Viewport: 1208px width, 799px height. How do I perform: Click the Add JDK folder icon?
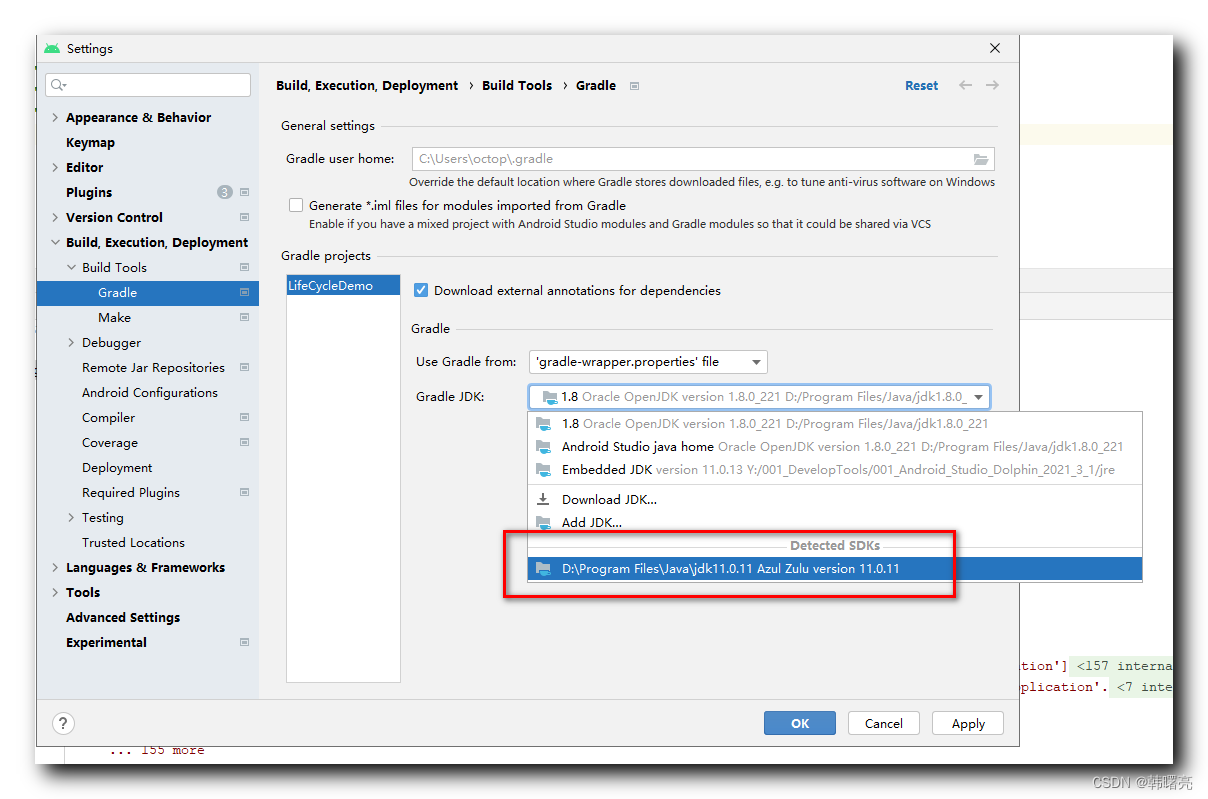545,521
